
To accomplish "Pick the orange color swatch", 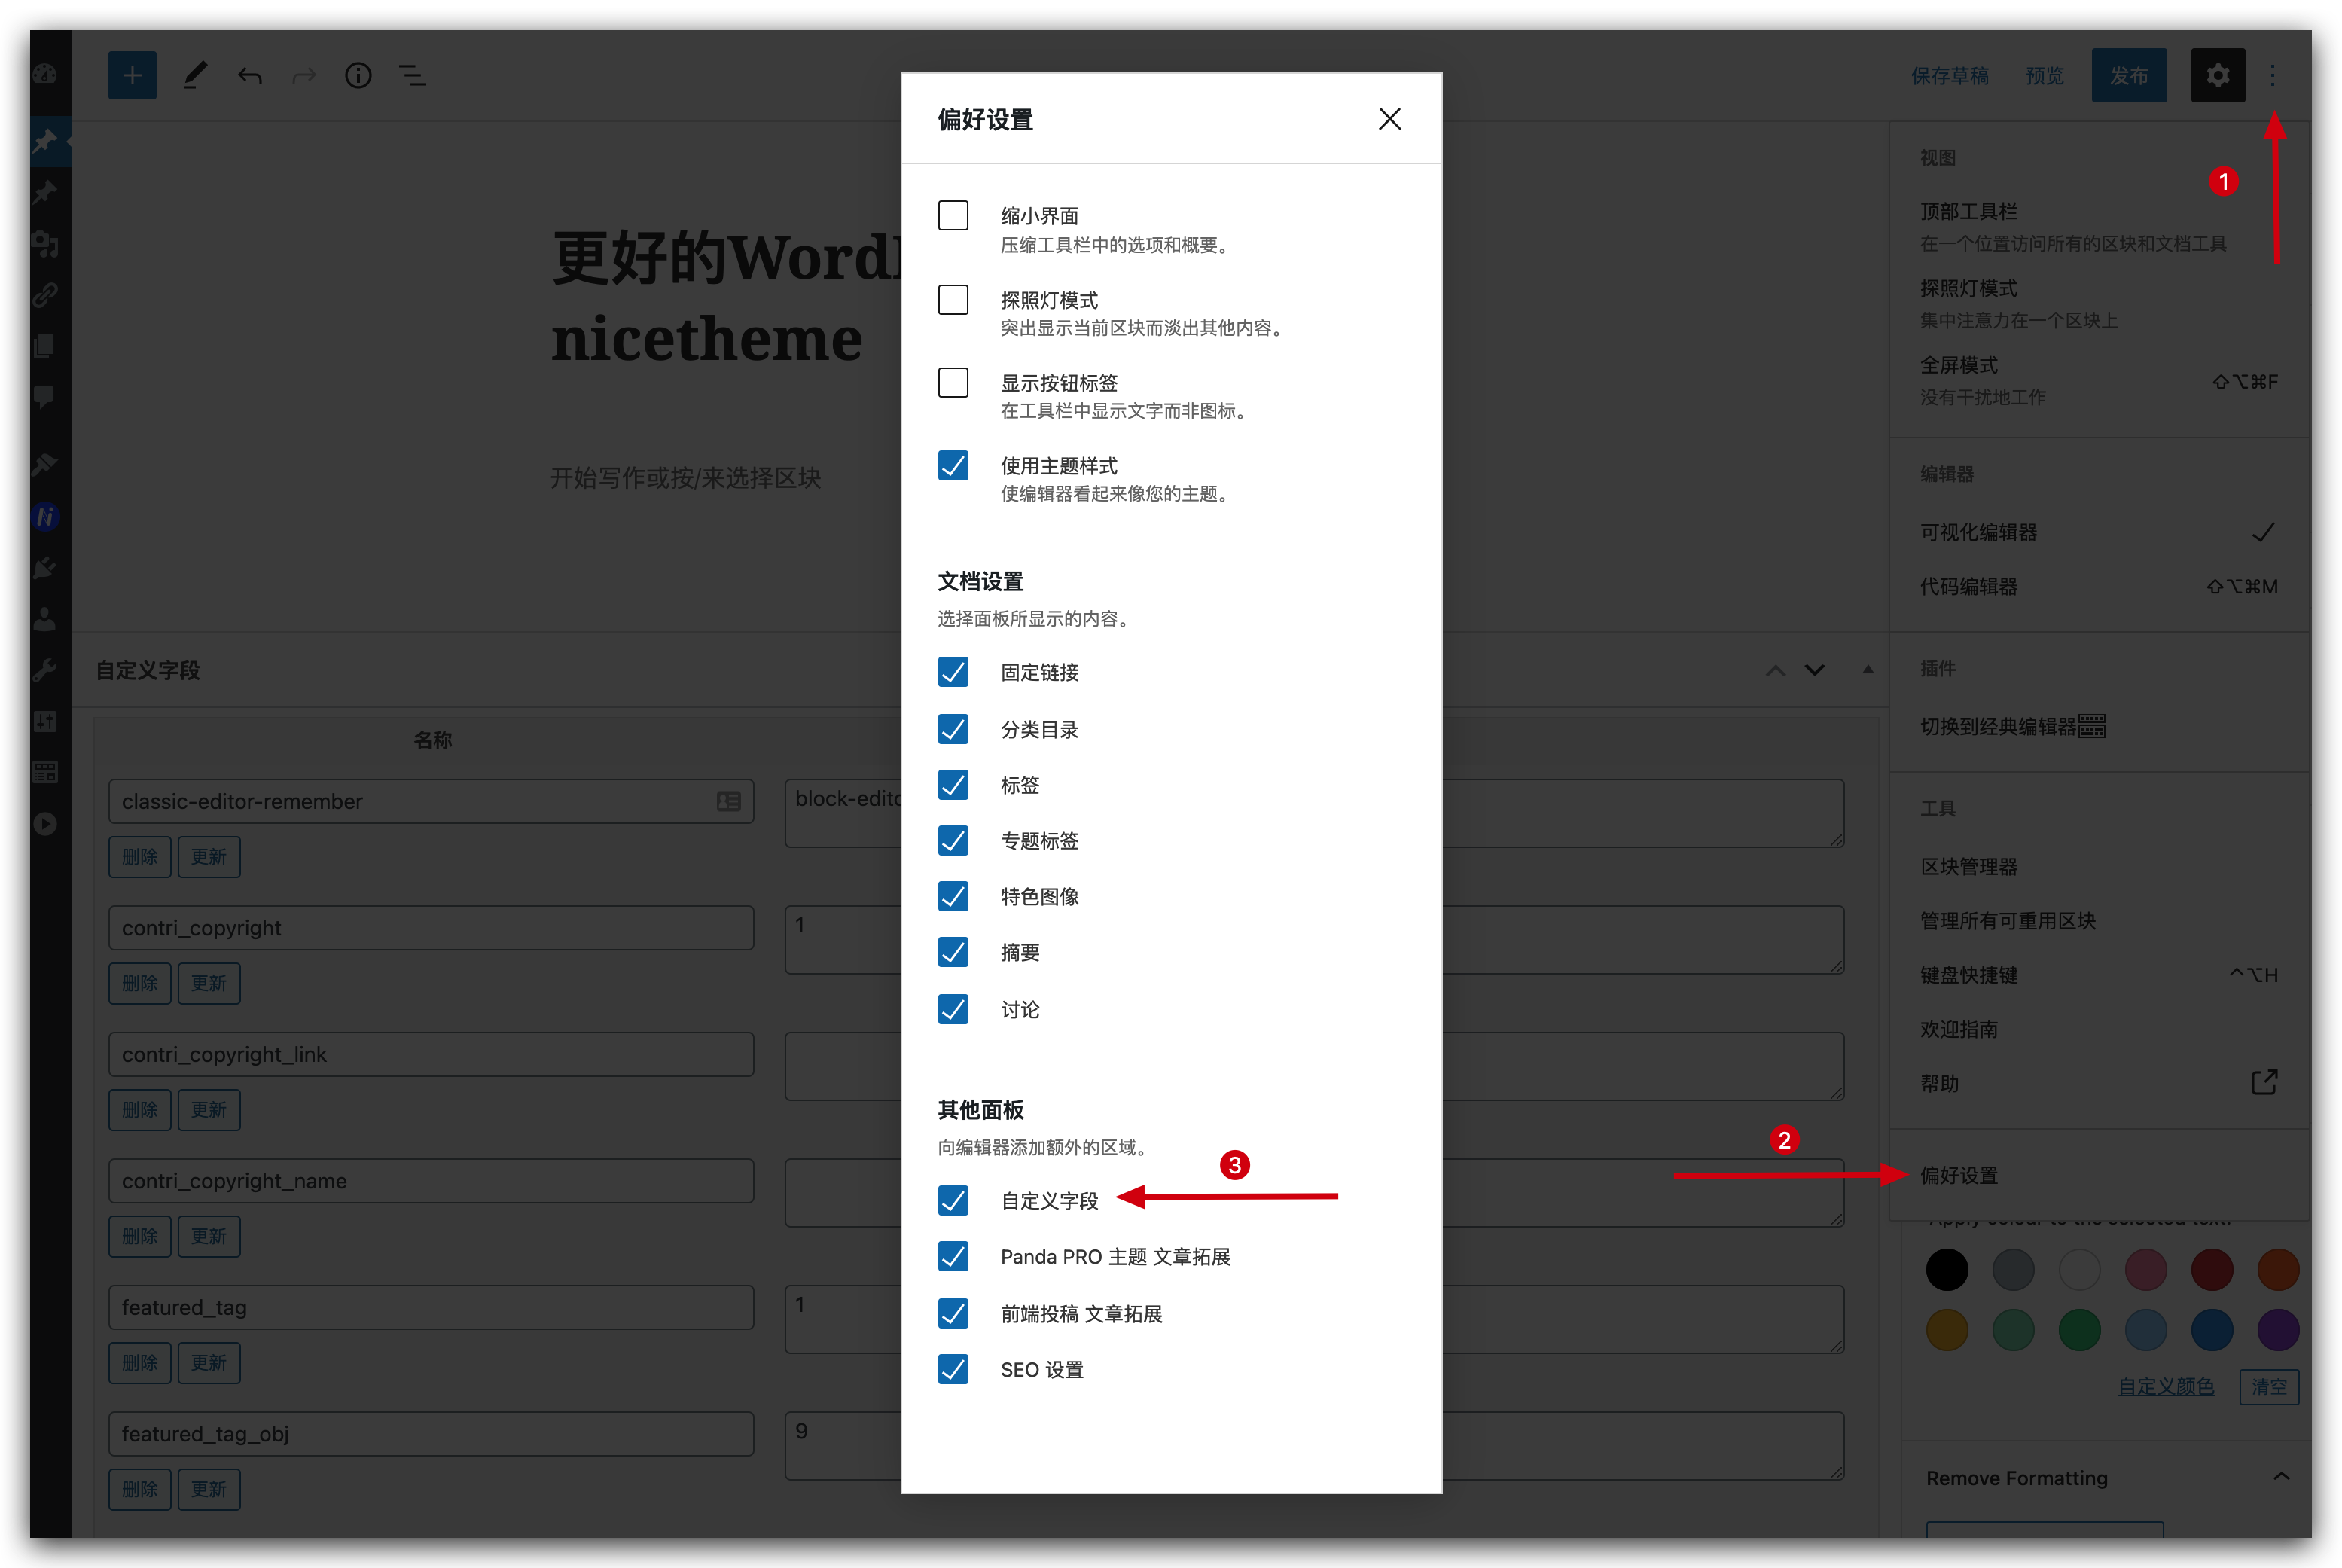I will (x=2278, y=1270).
